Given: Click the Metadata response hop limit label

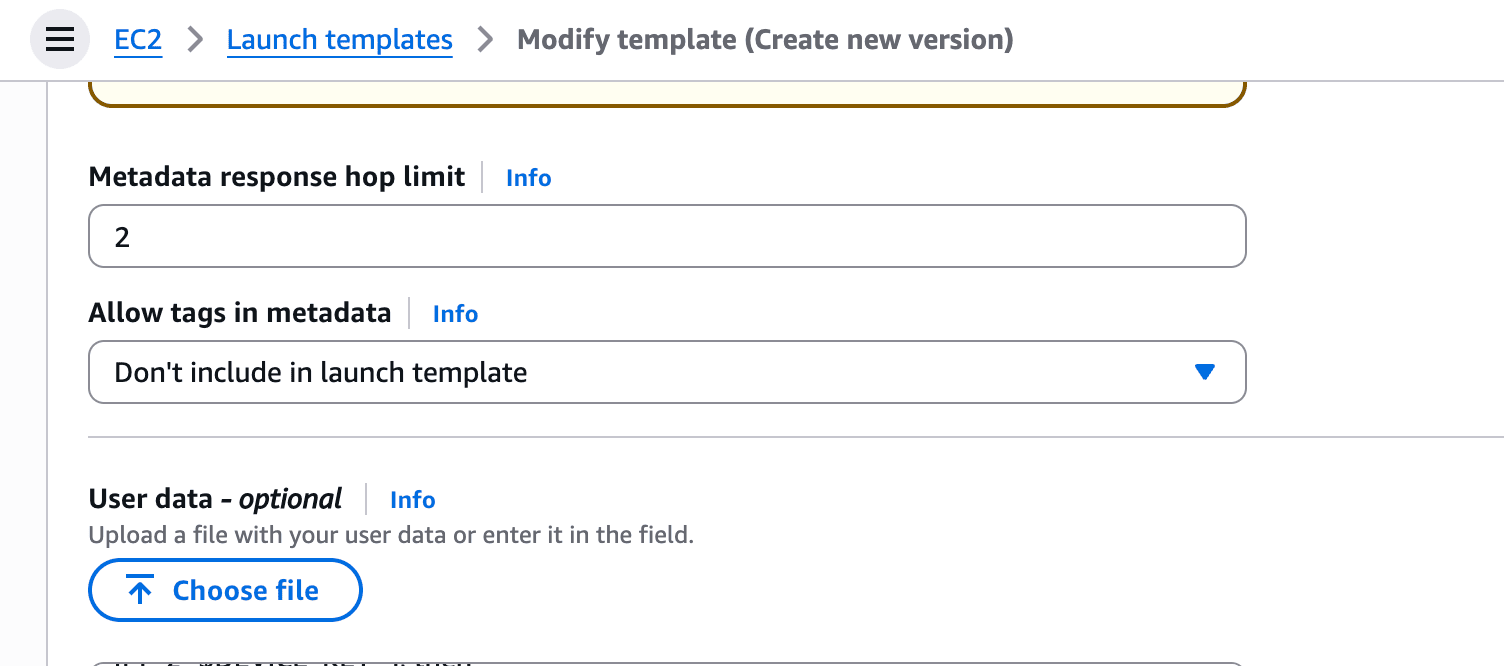Looking at the screenshot, I should click(x=277, y=177).
